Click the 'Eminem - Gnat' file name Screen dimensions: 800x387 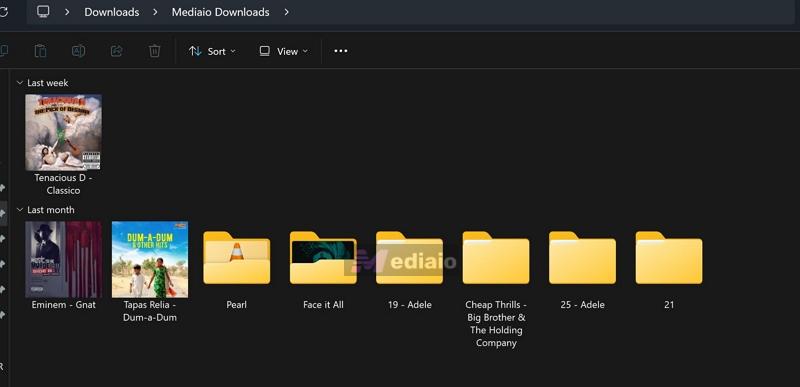(x=63, y=305)
